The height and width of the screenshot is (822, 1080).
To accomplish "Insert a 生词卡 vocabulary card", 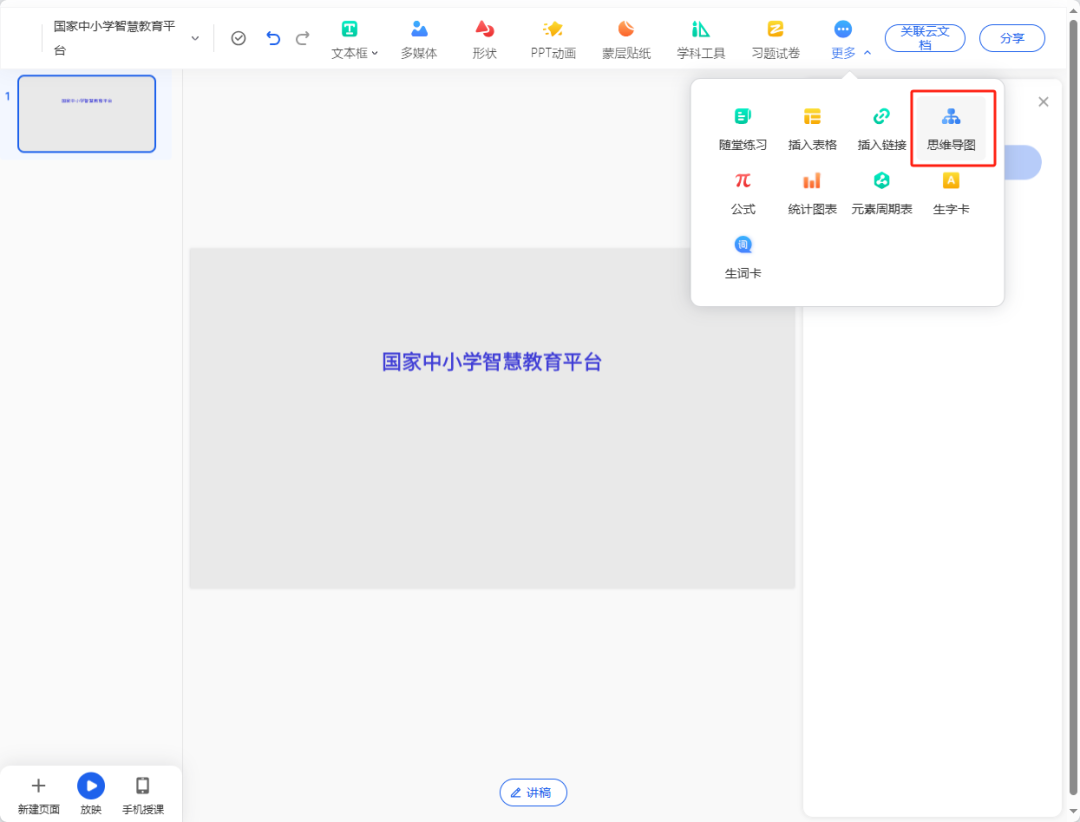I will click(742, 256).
